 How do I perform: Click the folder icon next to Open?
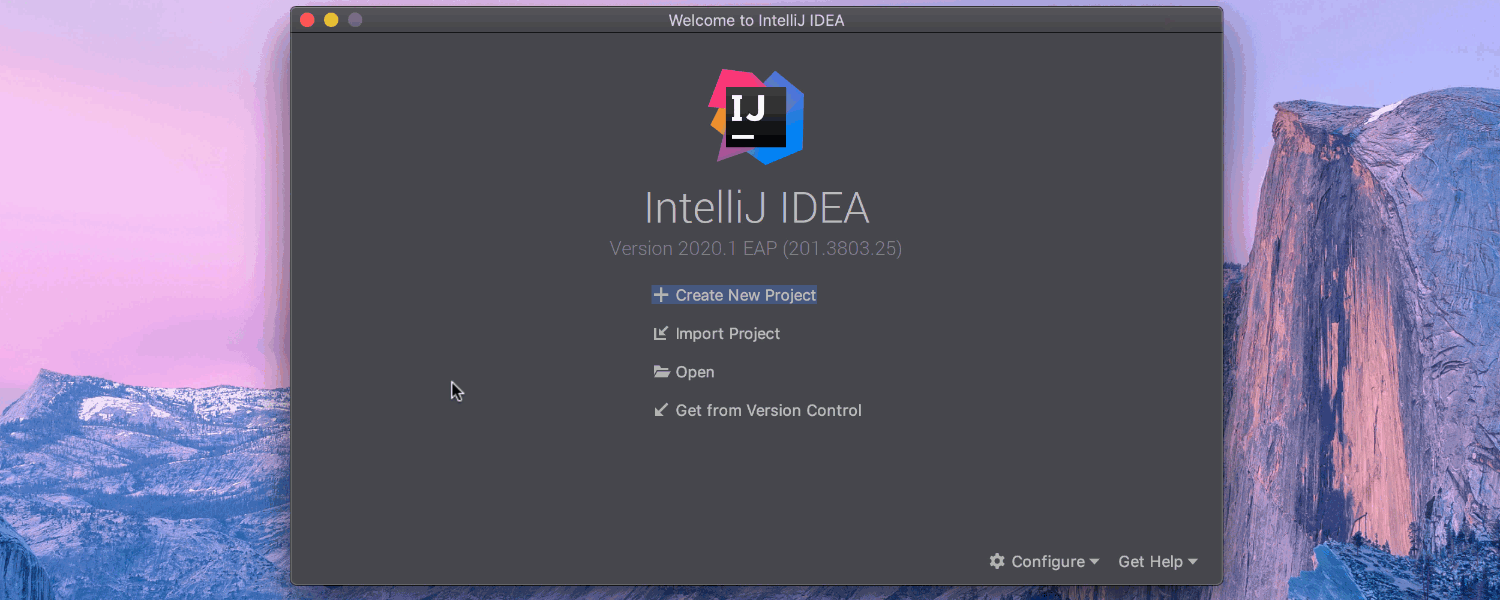point(661,372)
